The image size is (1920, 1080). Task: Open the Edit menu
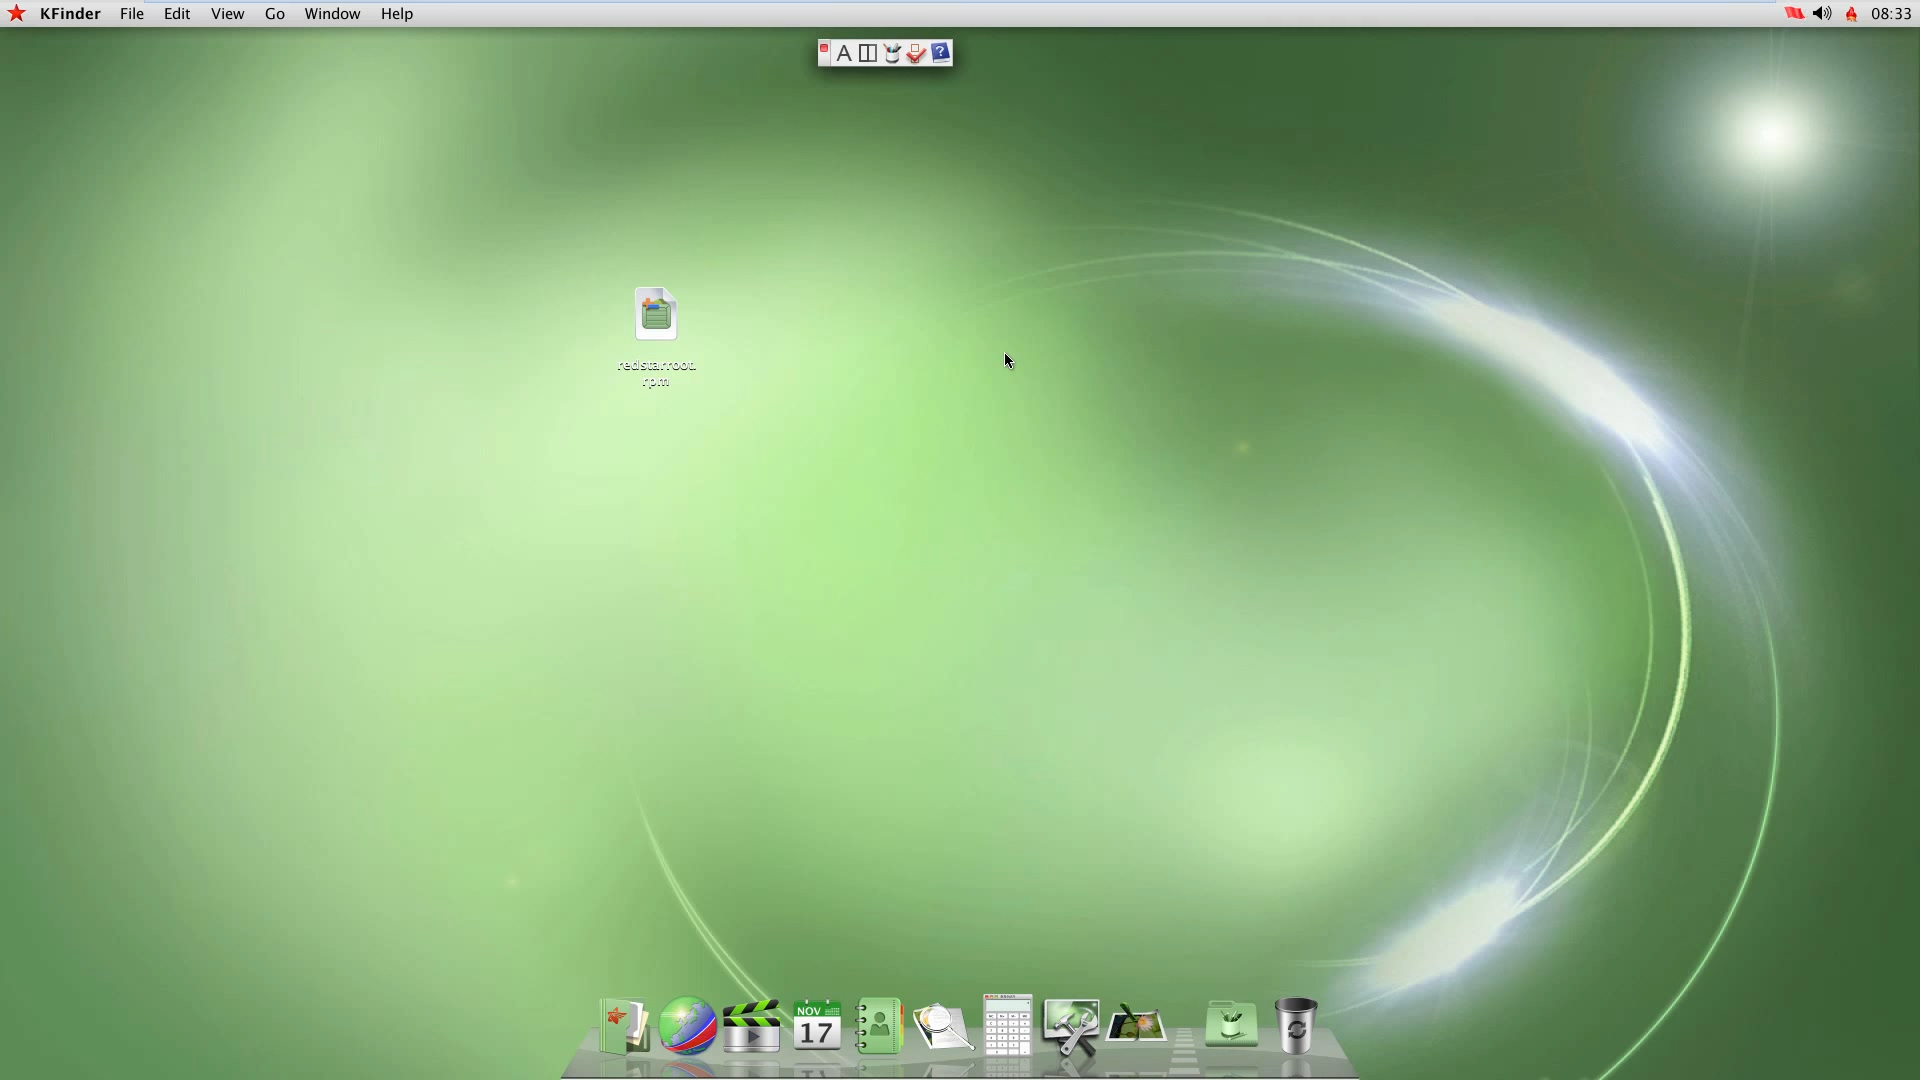[x=177, y=14]
